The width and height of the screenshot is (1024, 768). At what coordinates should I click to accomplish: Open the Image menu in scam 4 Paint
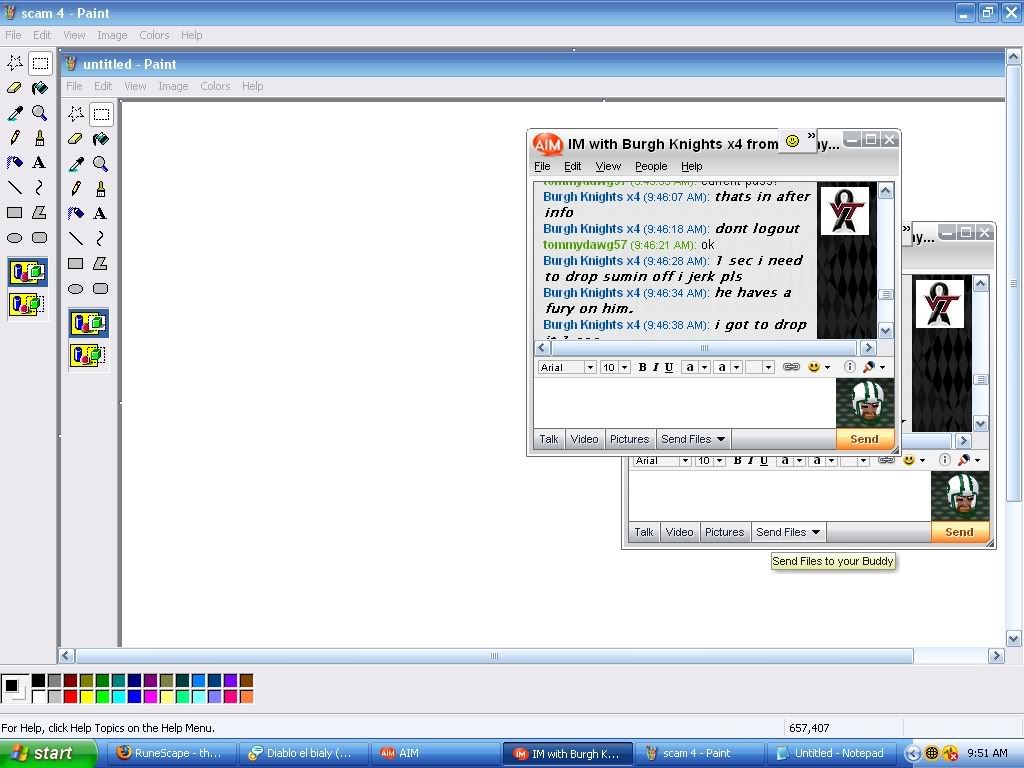112,35
